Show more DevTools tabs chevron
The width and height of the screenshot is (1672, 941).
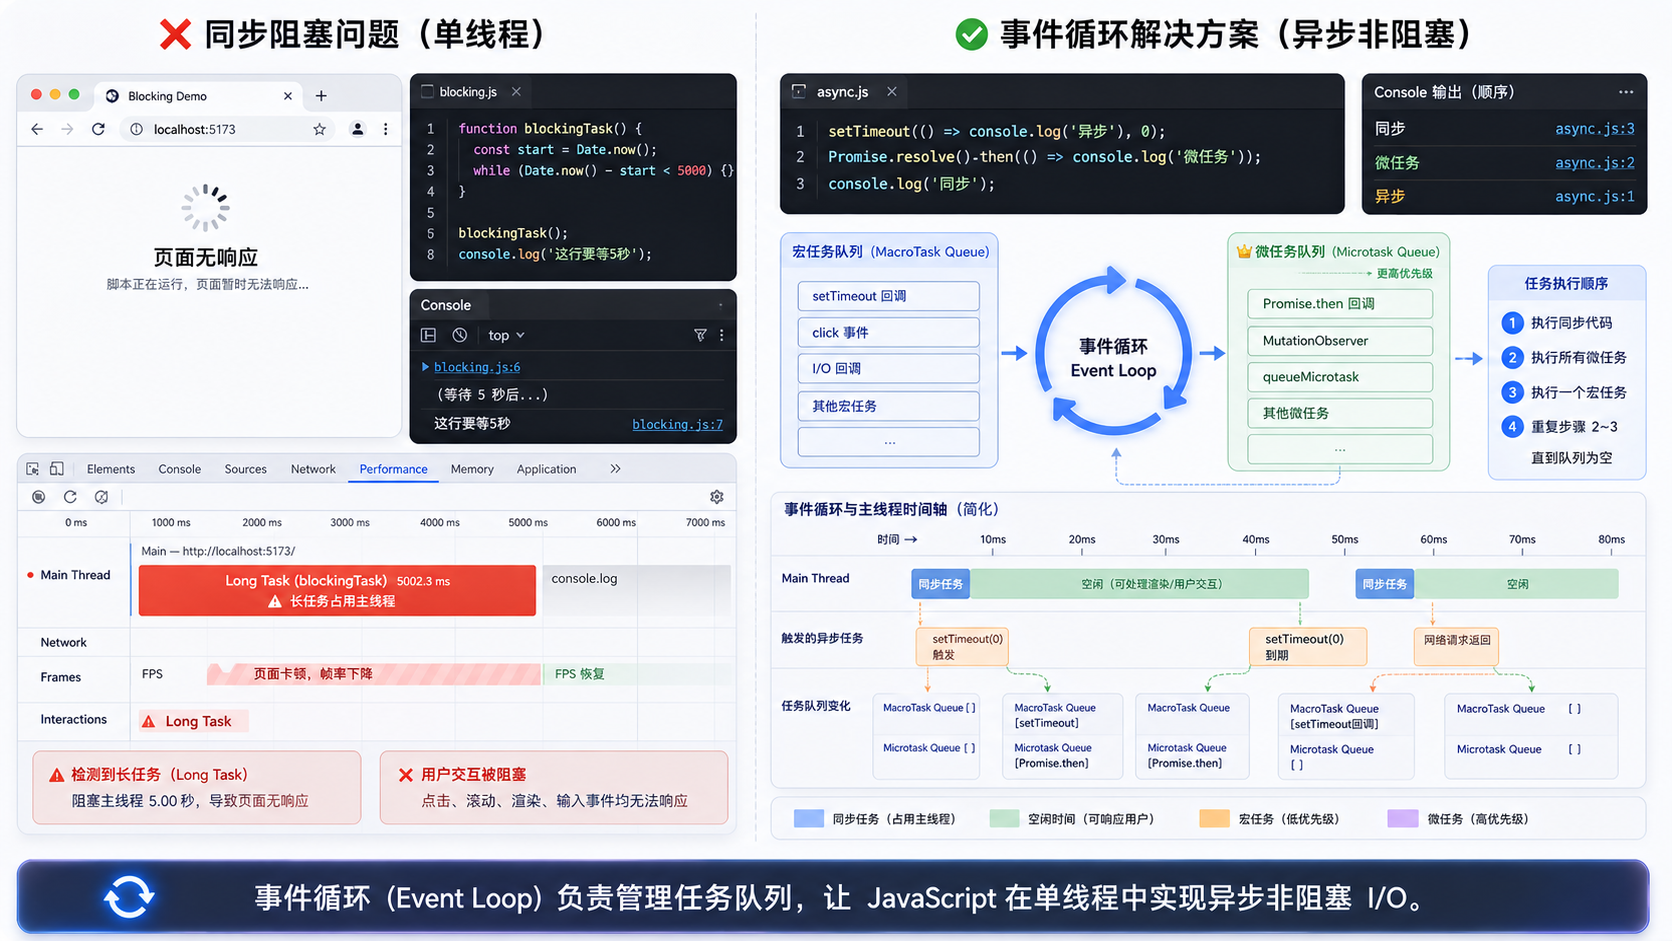pyautogui.click(x=615, y=469)
